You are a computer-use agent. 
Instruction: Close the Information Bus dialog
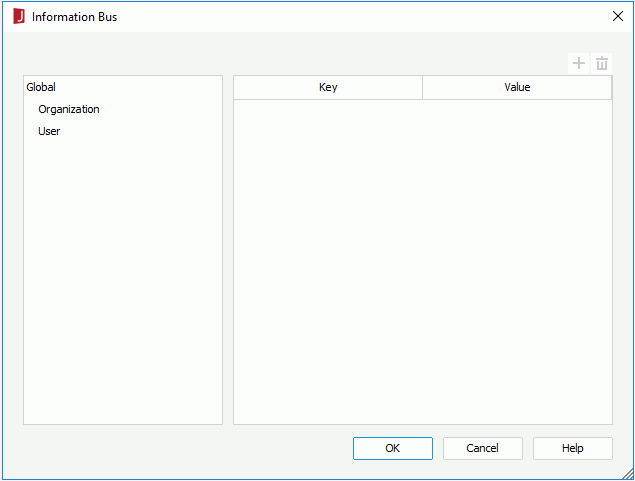click(x=618, y=16)
